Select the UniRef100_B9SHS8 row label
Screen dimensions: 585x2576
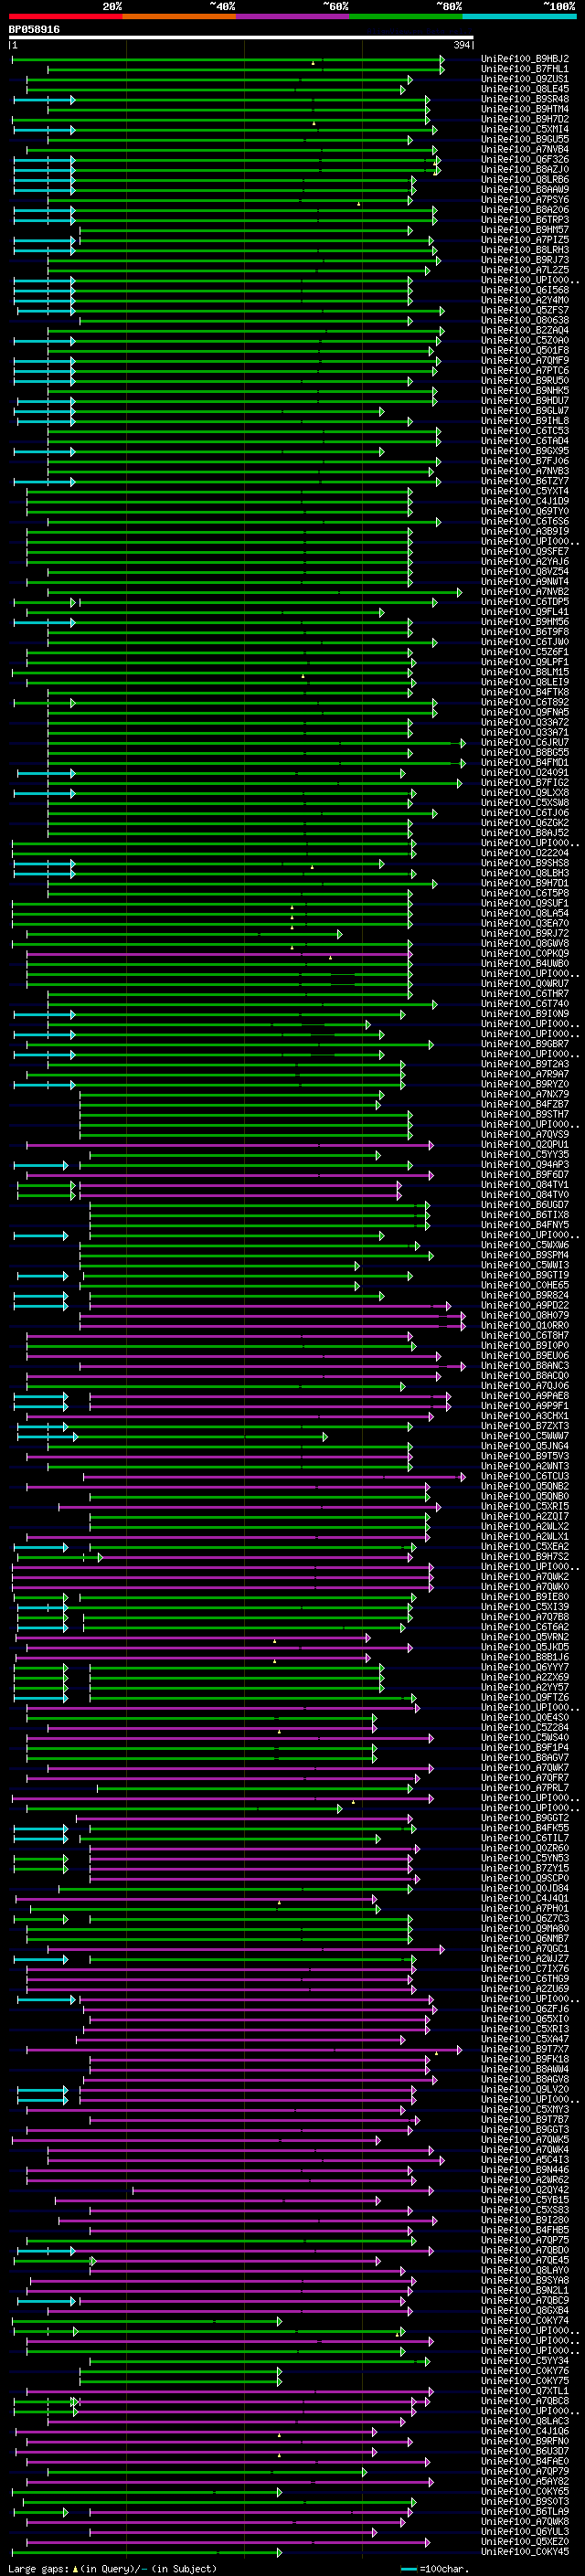(x=525, y=864)
